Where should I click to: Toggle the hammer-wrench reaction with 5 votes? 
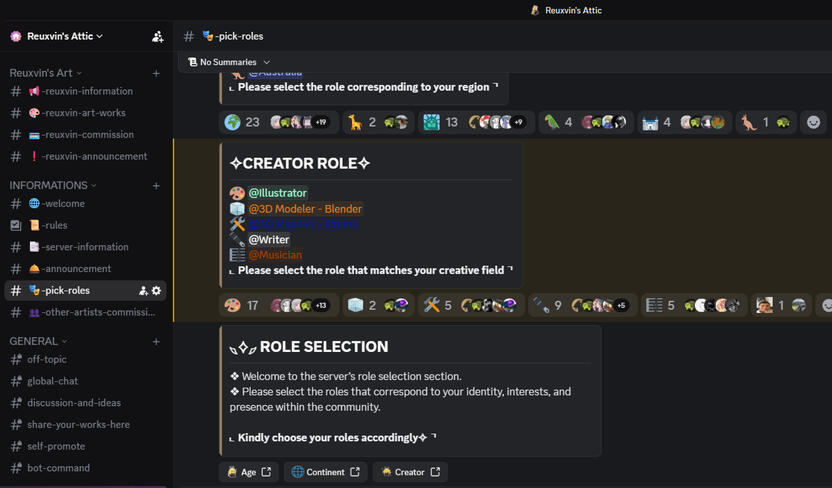point(471,306)
